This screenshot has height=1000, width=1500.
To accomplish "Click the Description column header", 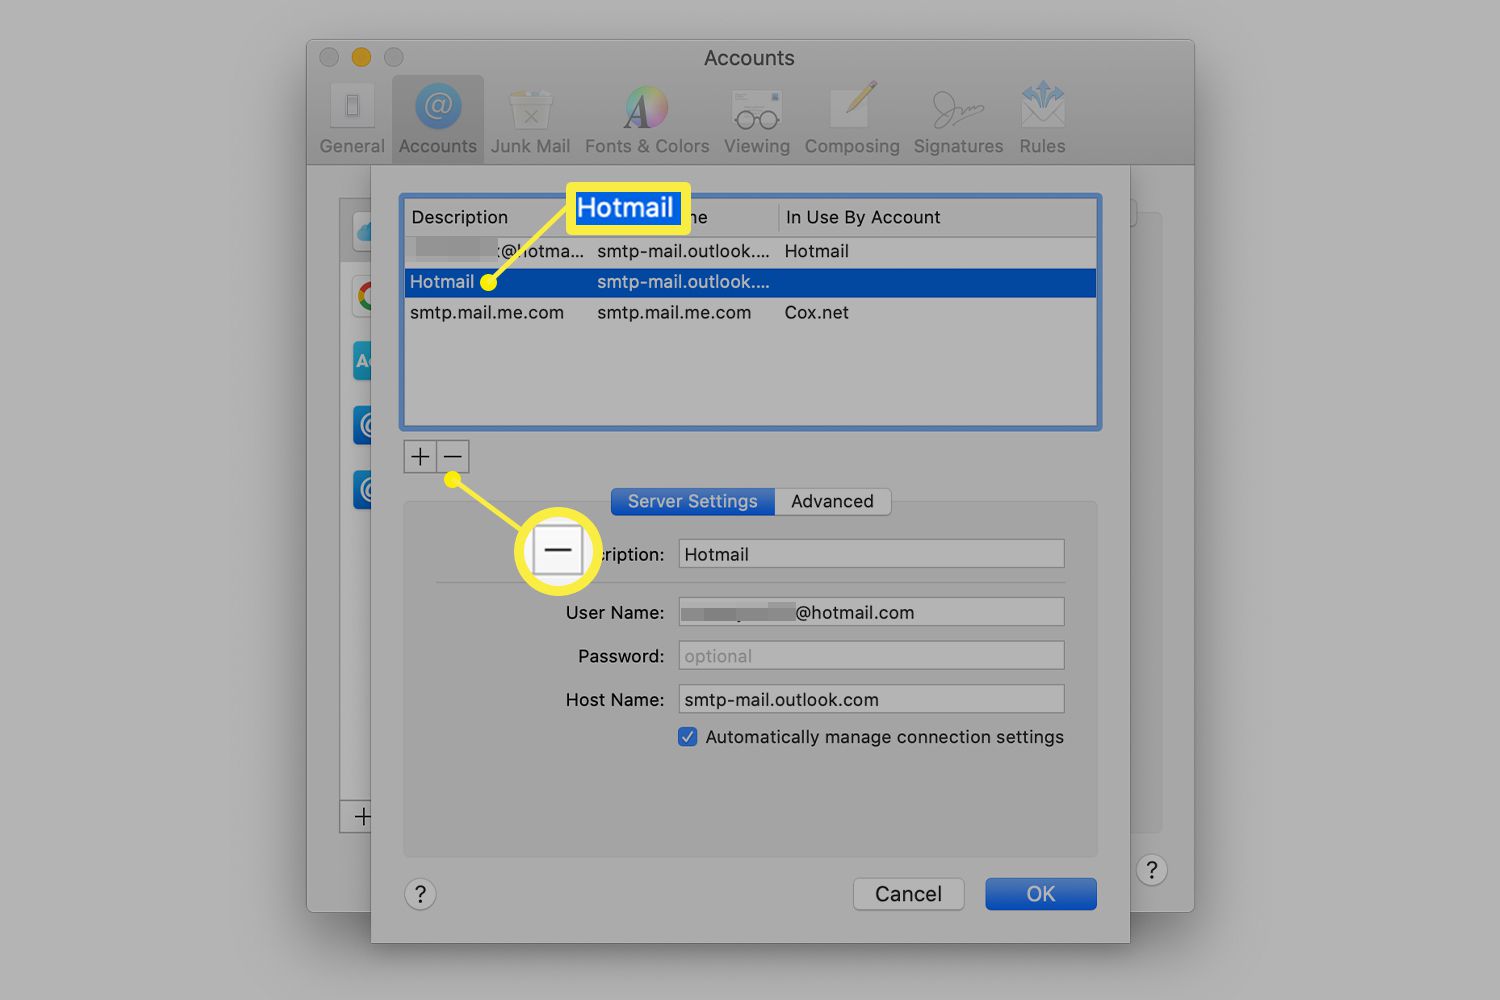I will pos(460,217).
